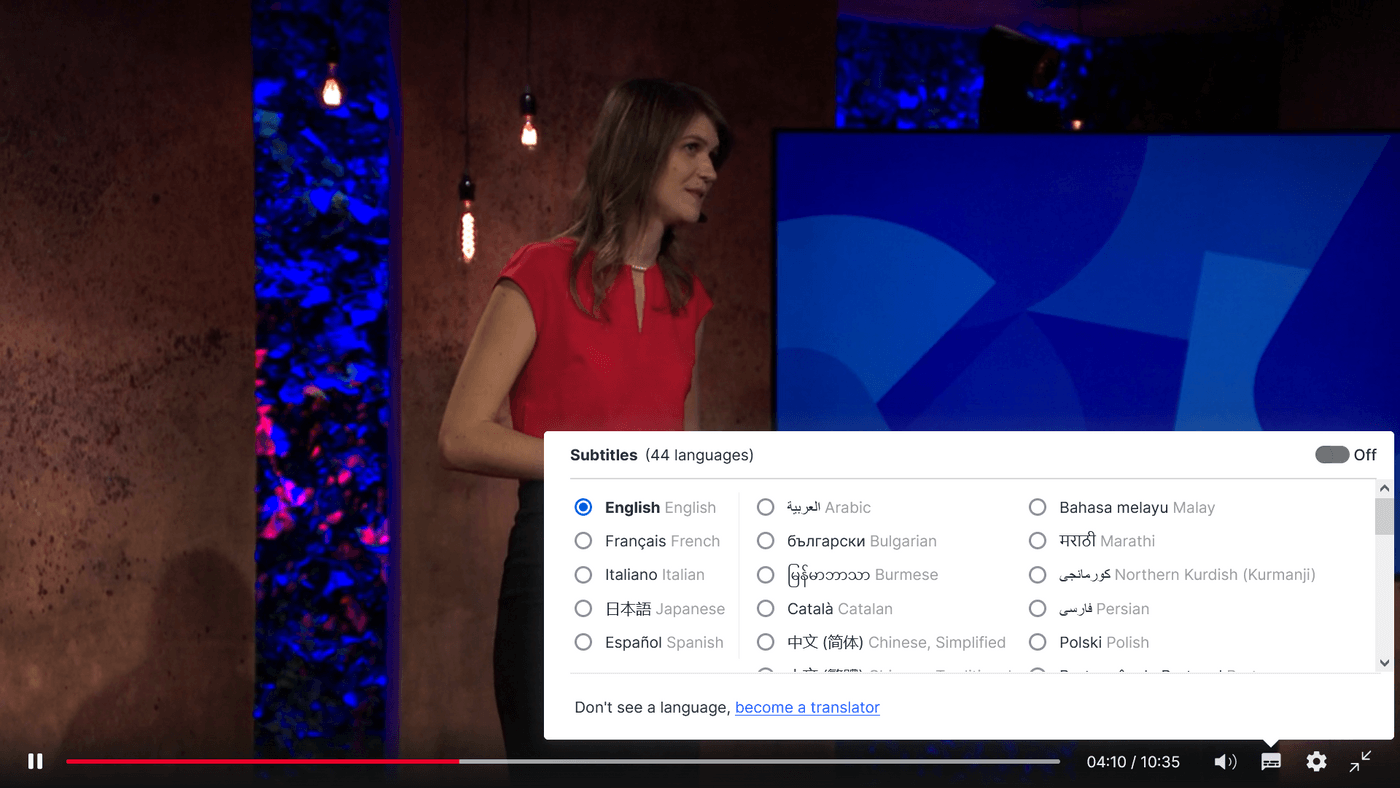Screen dimensions: 1400x788
Task: Open the become a translator link
Action: (807, 707)
